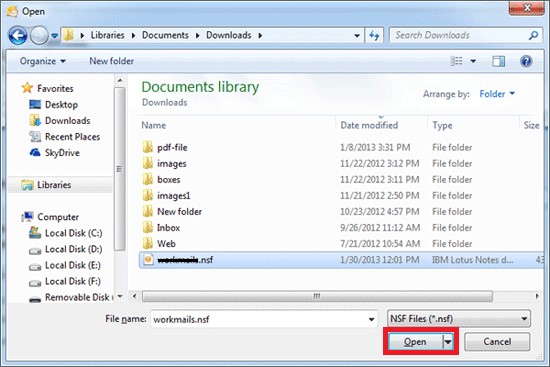Click the horizontal scrollbar thumb
Screen dimensions: 550x367
[x=317, y=296]
